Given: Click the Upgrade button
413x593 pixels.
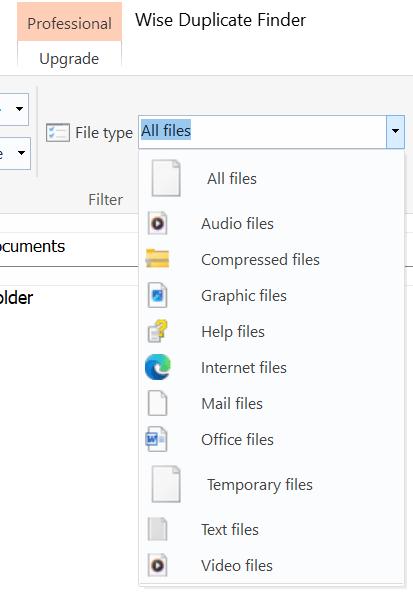Looking at the screenshot, I should (x=69, y=59).
